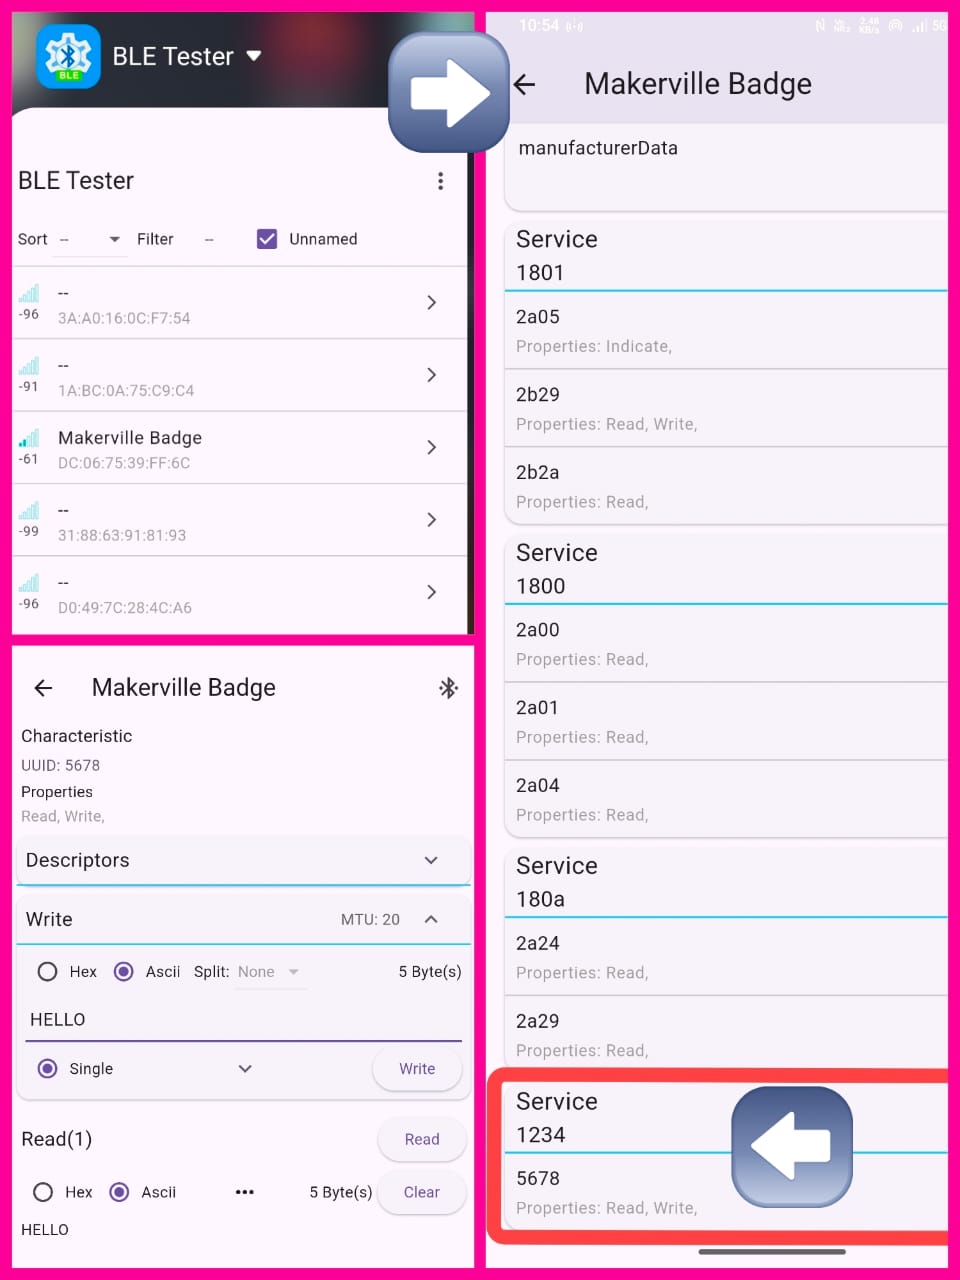
Task: Open chevron for device 3A:A0:16:0C:F7:54
Action: click(431, 302)
